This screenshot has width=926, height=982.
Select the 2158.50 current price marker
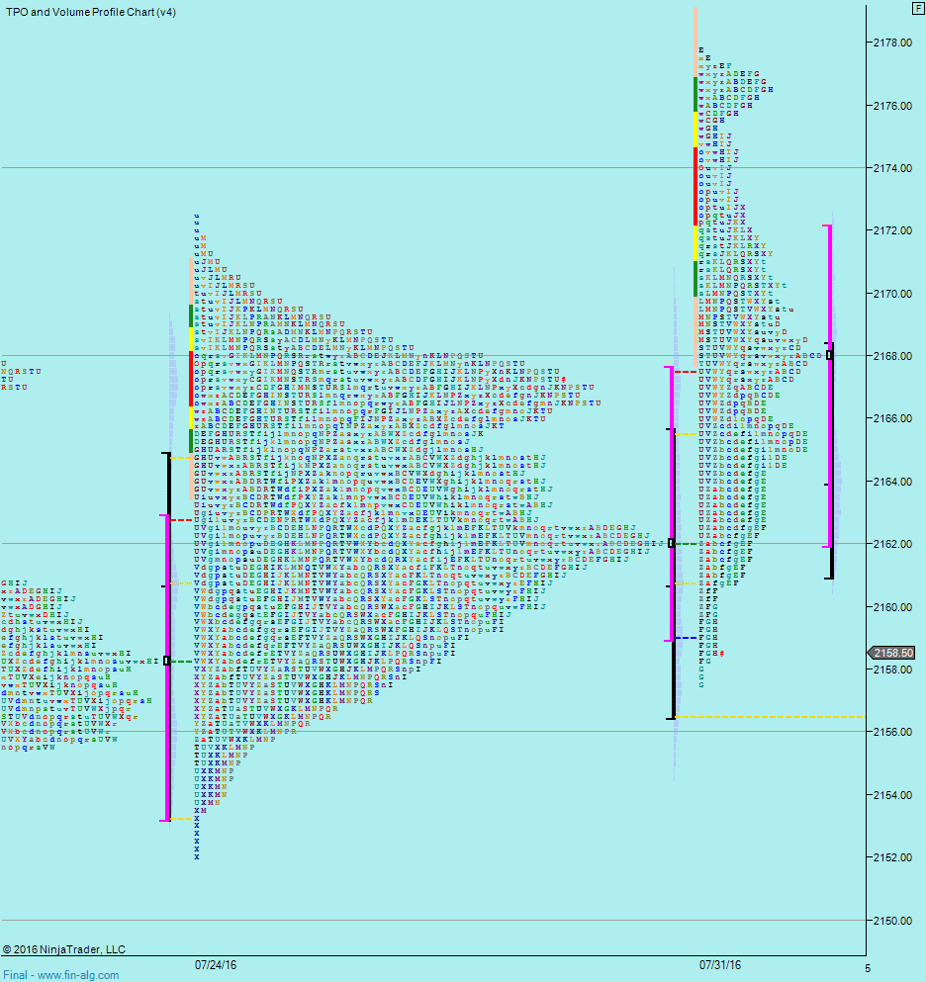893,652
